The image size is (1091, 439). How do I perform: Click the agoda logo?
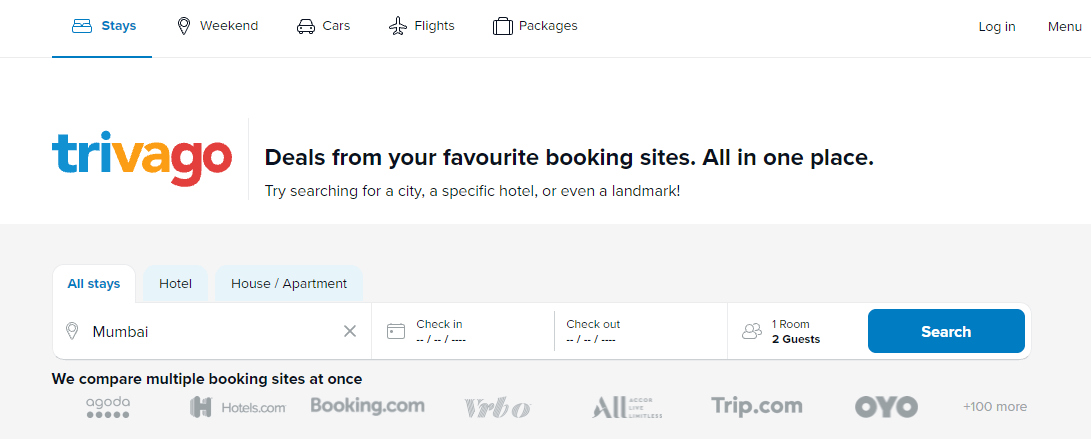[x=108, y=406]
